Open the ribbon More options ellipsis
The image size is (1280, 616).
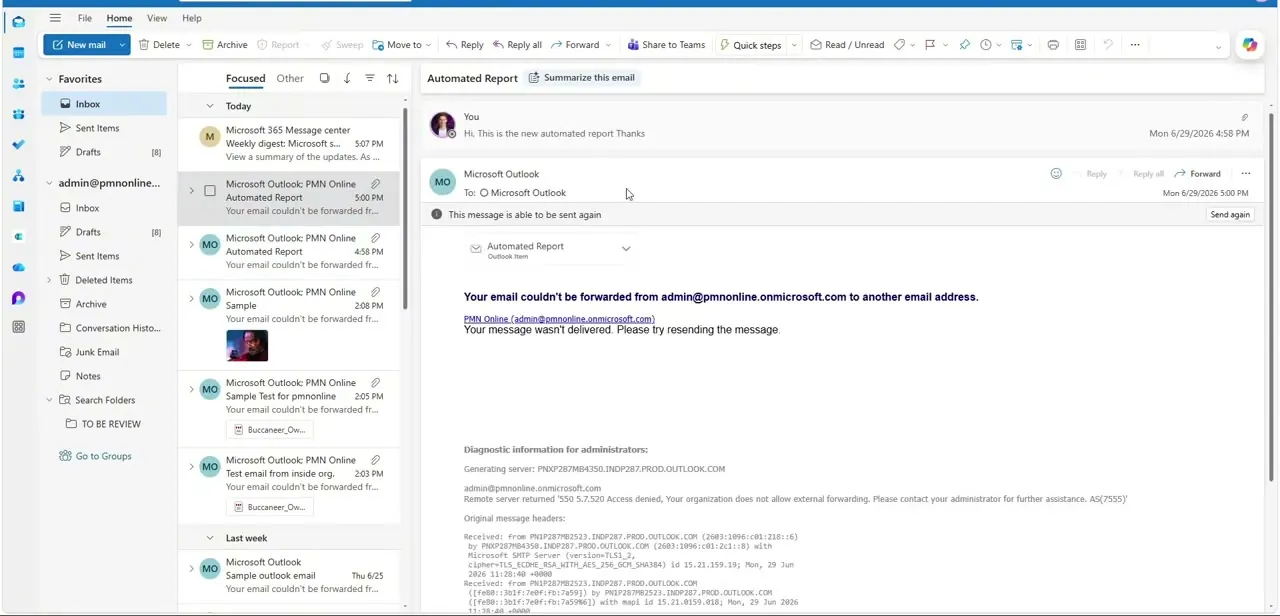click(1134, 45)
